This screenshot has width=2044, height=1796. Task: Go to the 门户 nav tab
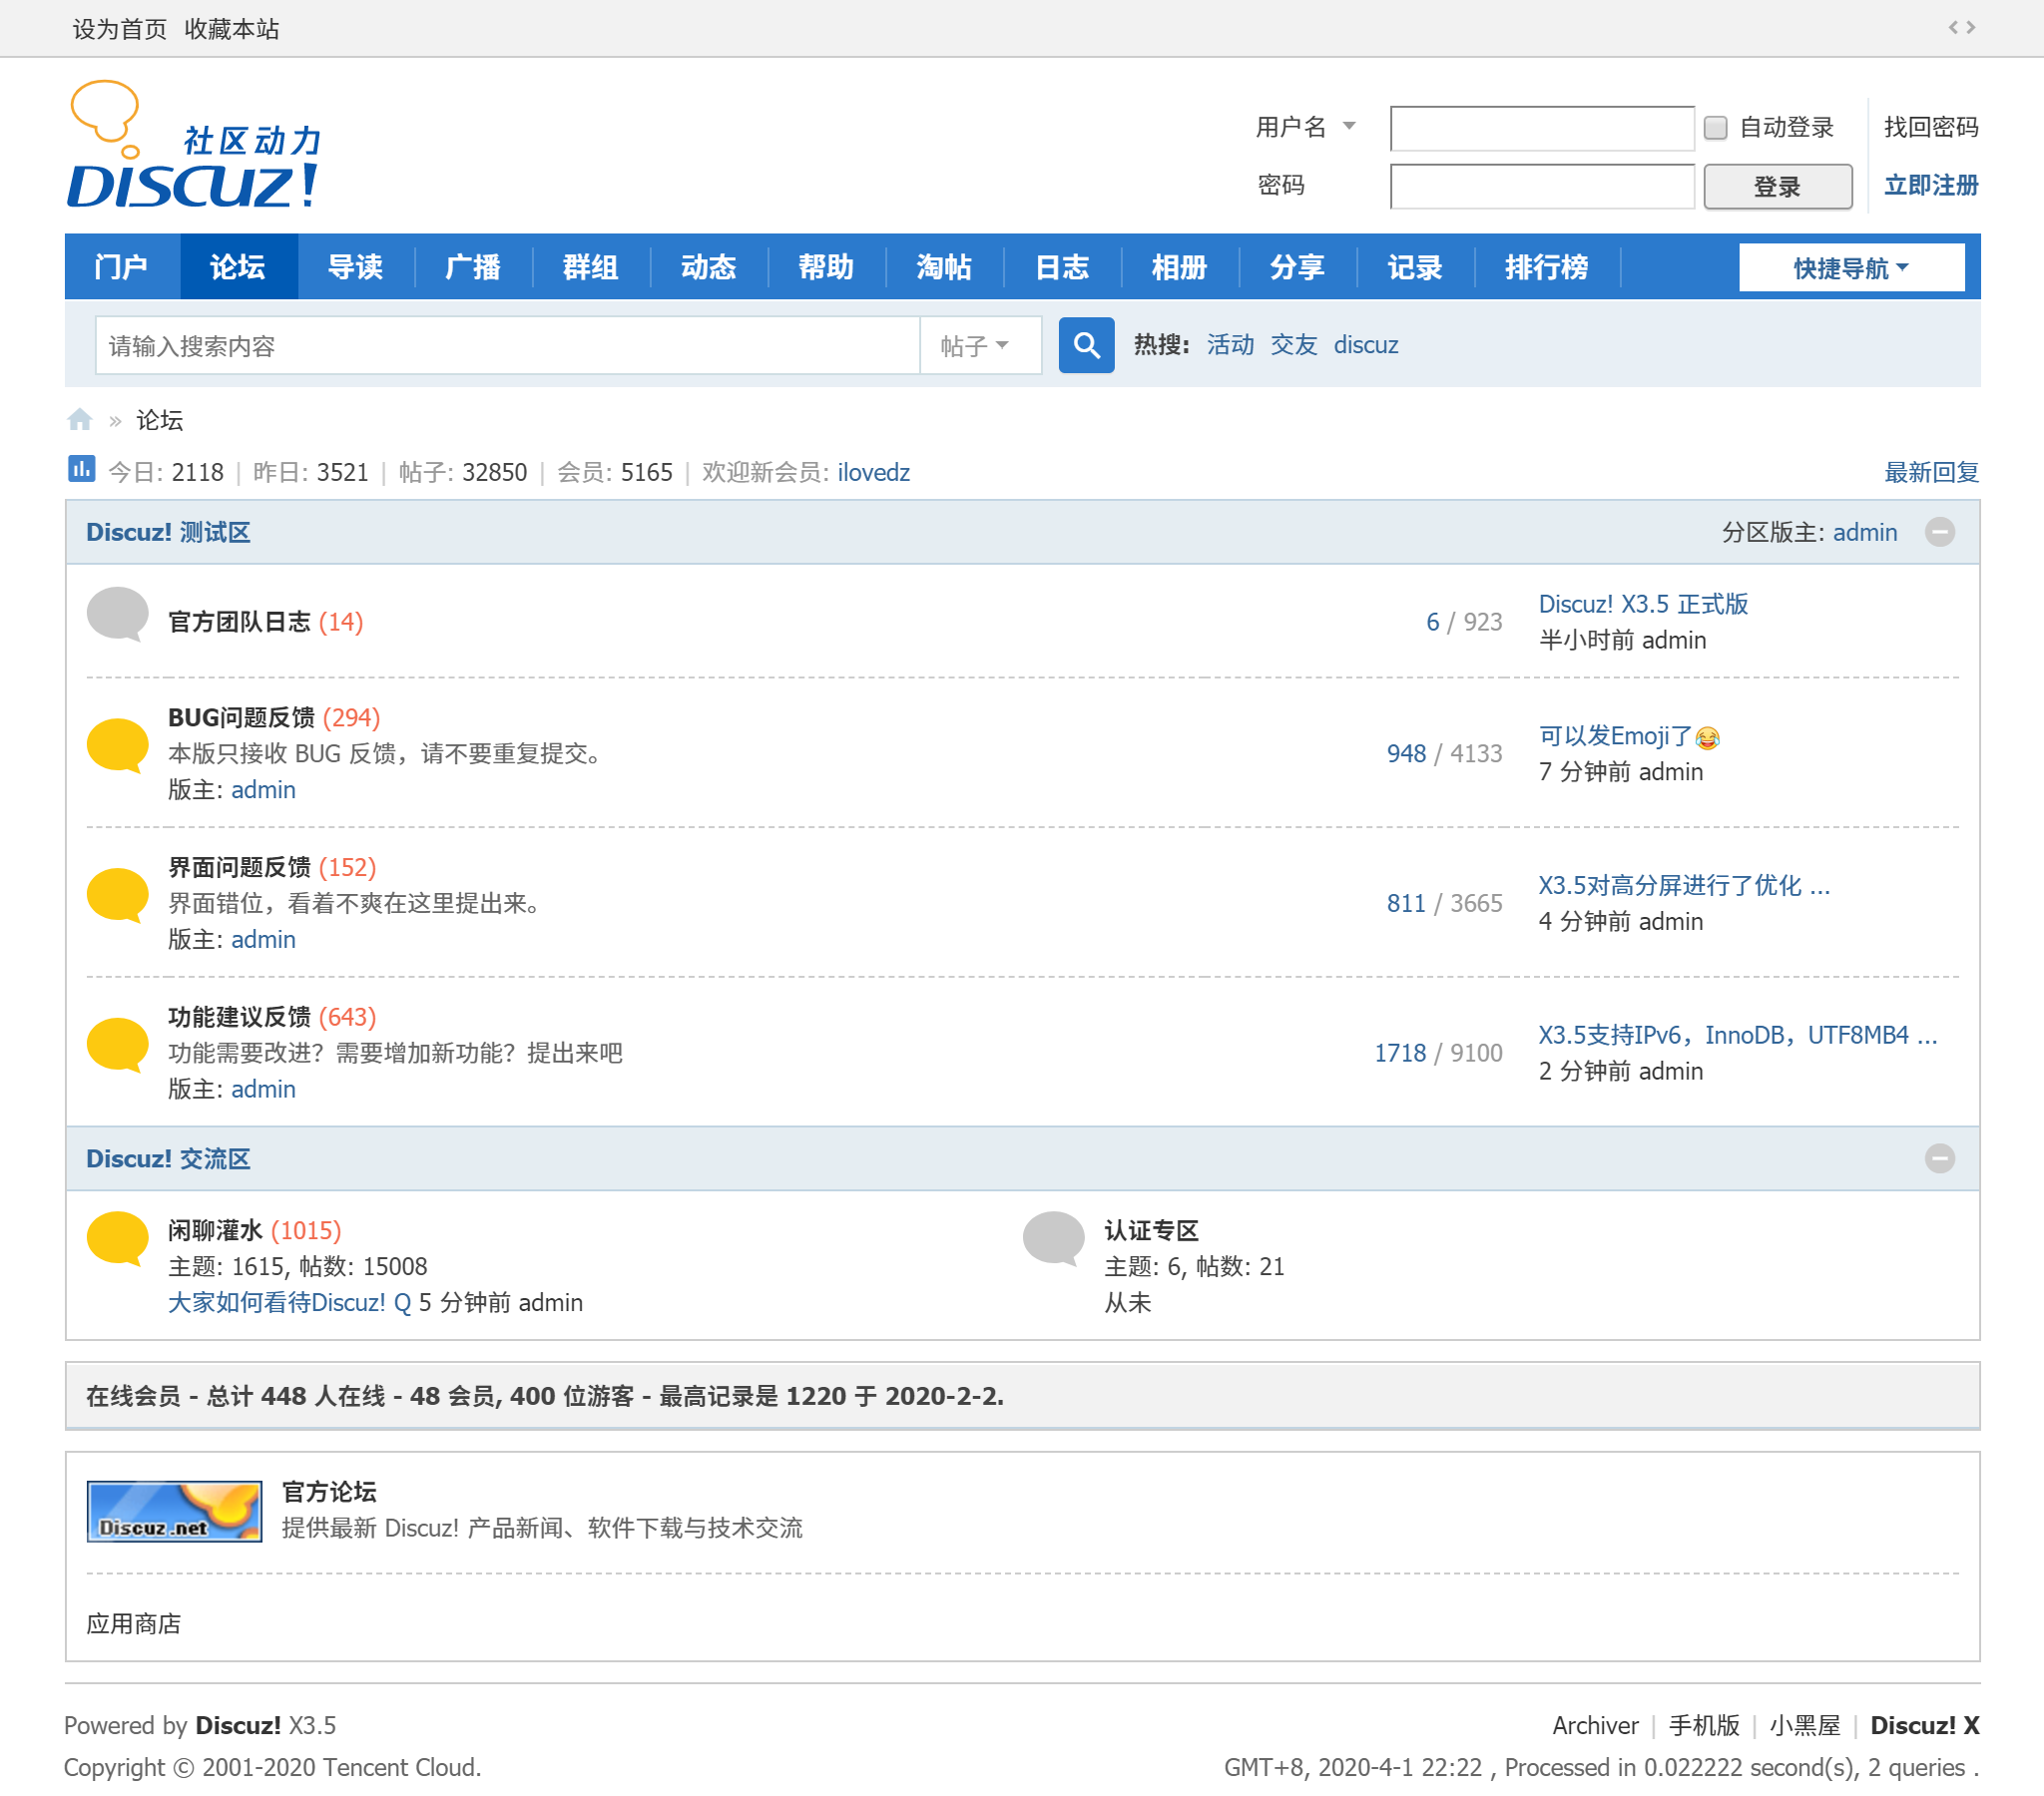coord(121,267)
